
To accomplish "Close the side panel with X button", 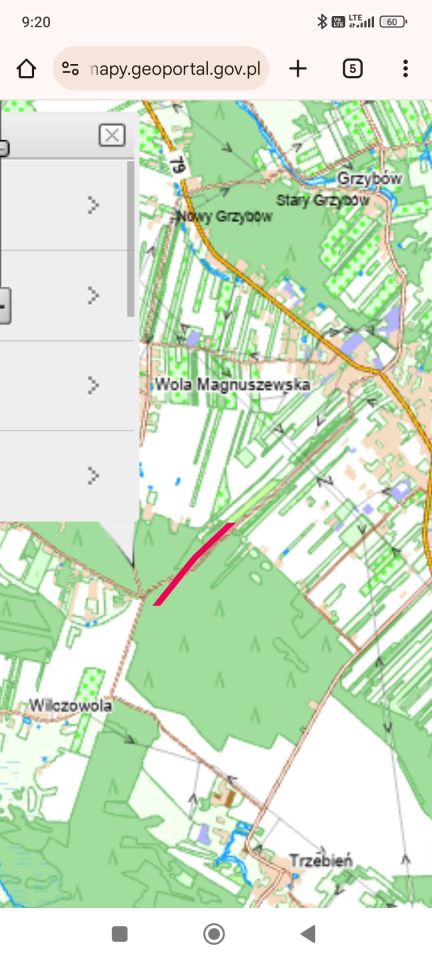I will click(112, 135).
